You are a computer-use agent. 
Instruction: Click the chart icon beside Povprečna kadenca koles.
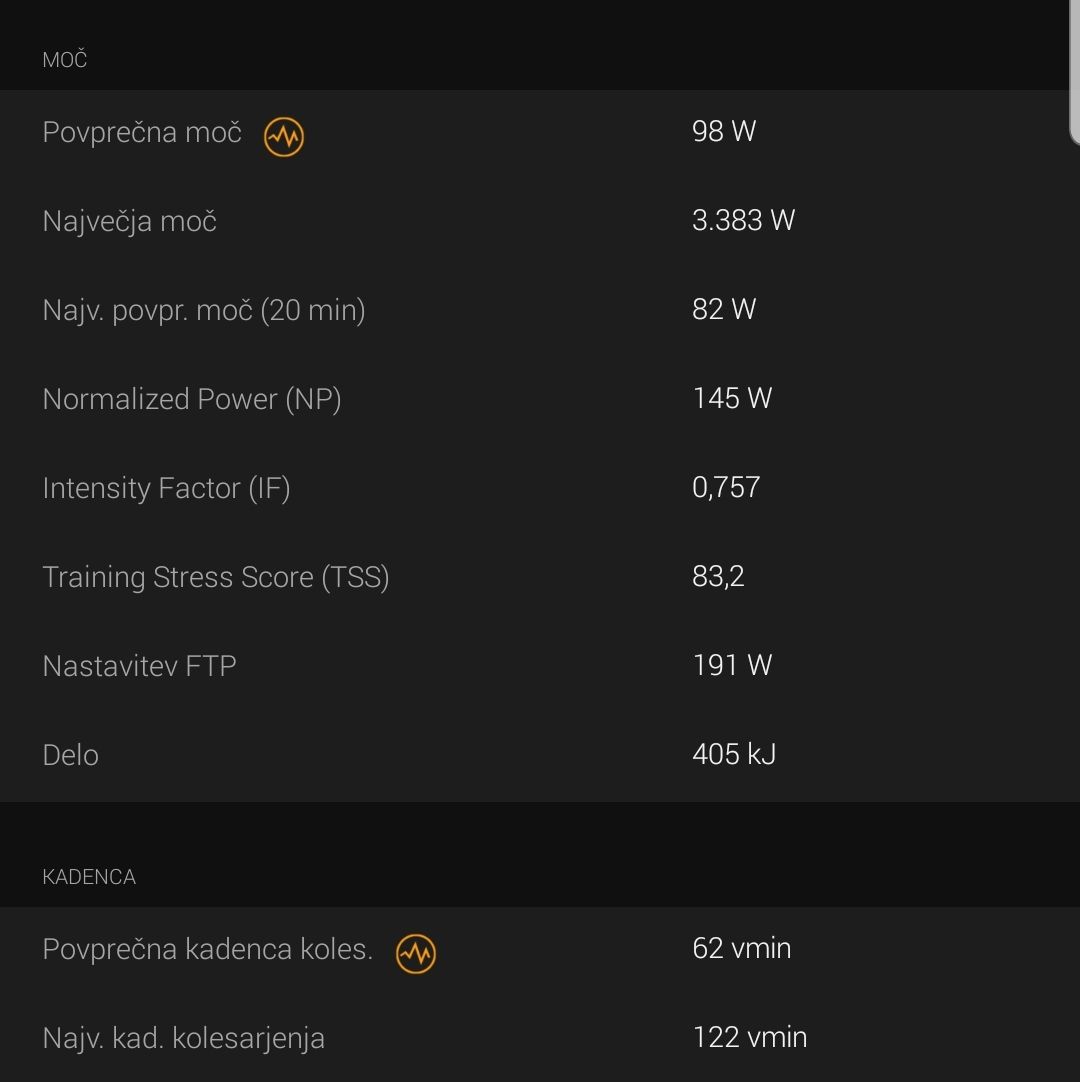416,954
